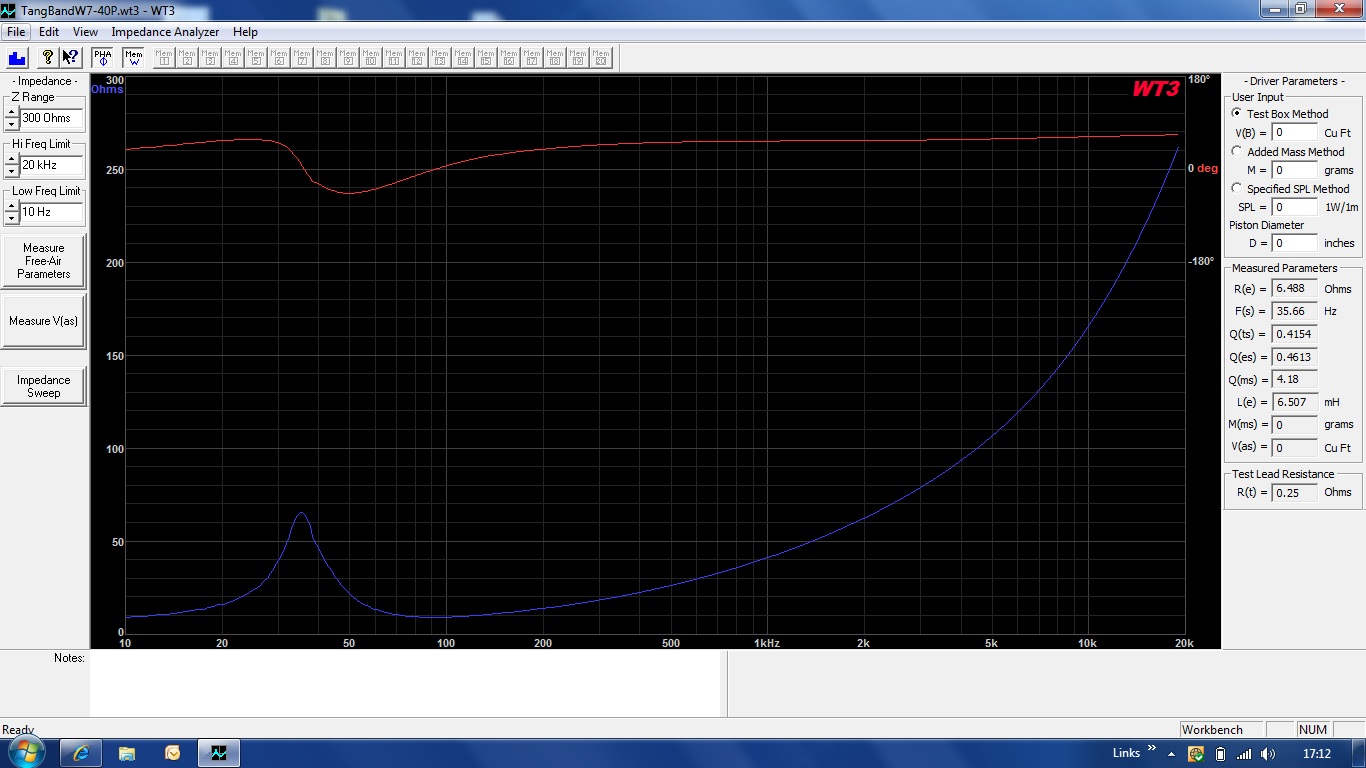Click the V(B) Cu Ft input field
Viewport: 1366px width, 768px height.
tap(1295, 132)
